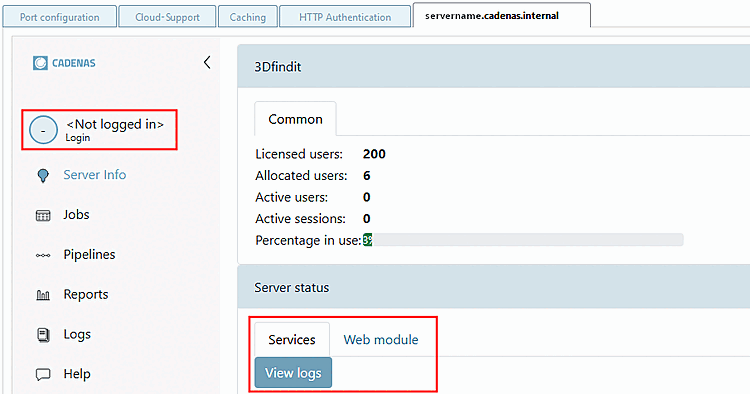Click the Help speech bubble icon

click(x=43, y=374)
